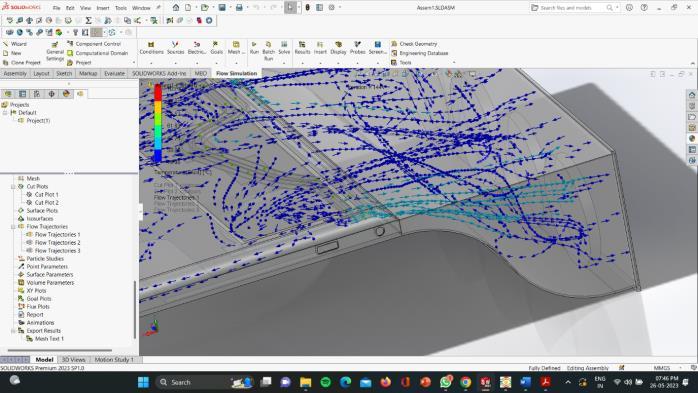Switch to the Evaluate tab

(x=114, y=73)
